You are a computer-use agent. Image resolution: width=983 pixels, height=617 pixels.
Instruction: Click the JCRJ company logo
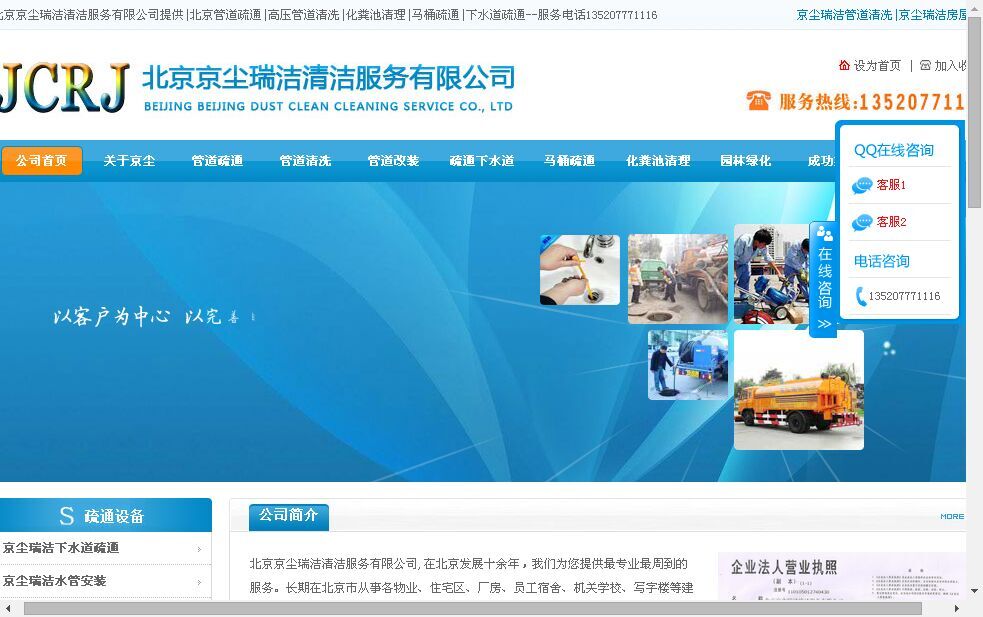point(65,87)
